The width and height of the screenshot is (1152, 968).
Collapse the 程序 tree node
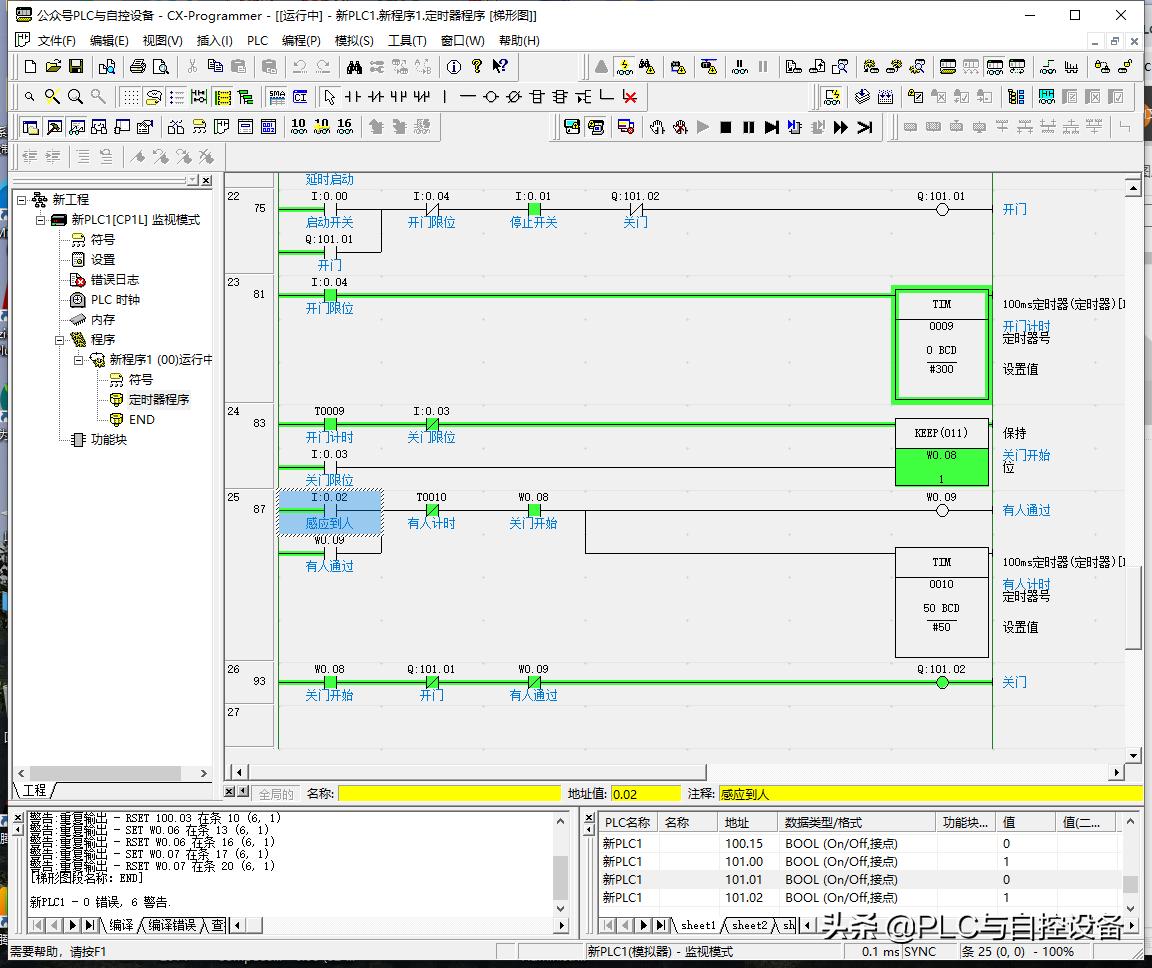(x=60, y=339)
